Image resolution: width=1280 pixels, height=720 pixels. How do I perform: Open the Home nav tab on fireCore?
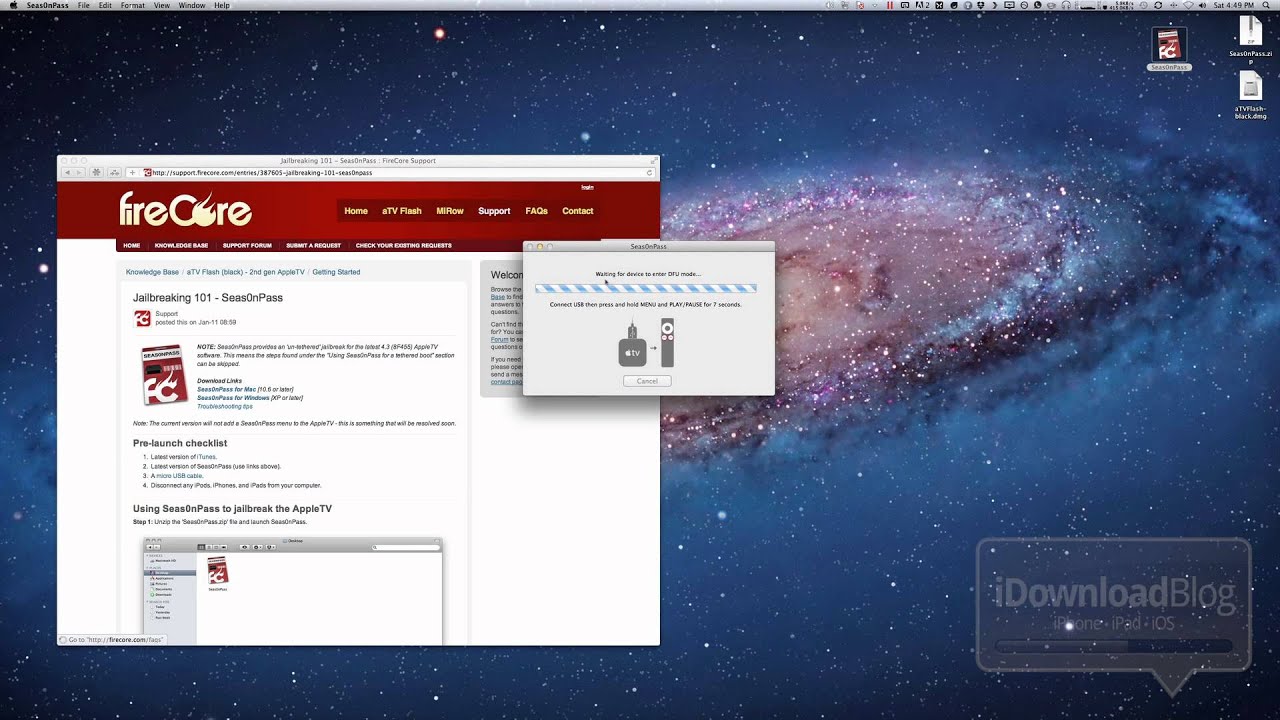pos(356,211)
